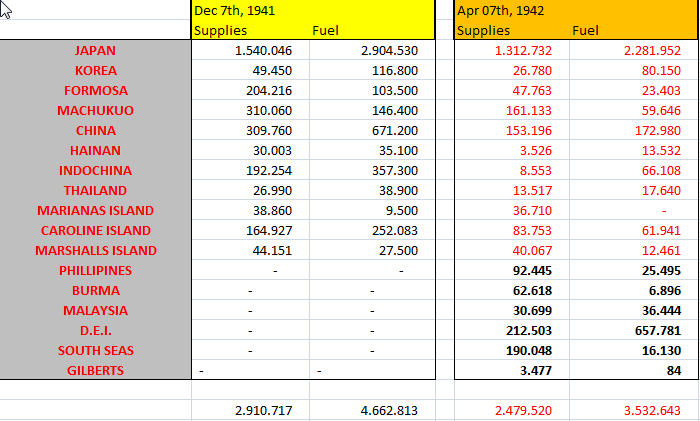Screen dimensions: 700x421
Task: Select Formosa 1942 supplies cell 47.763
Action: (x=512, y=91)
